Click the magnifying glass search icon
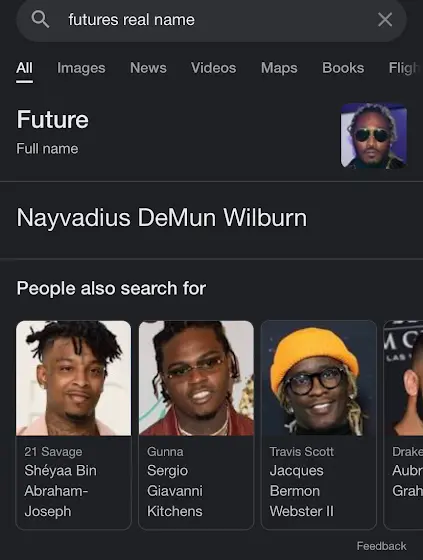The height and width of the screenshot is (560, 423). [x=40, y=19]
